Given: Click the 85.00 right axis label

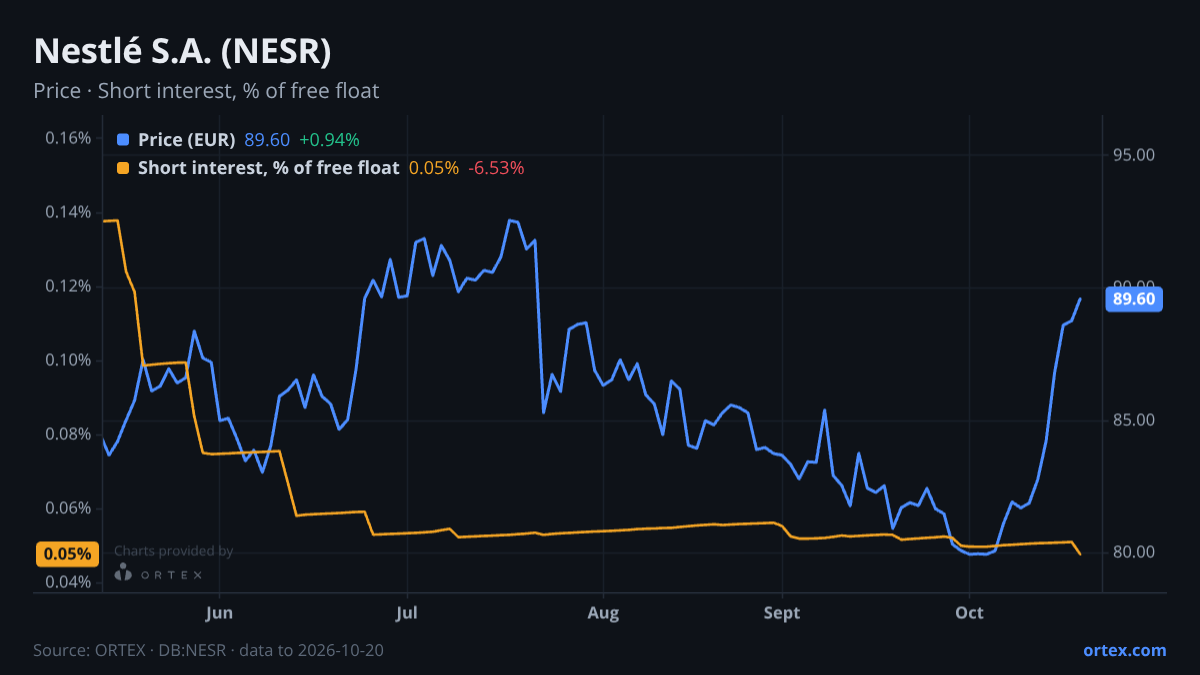Looking at the screenshot, I should click(x=1133, y=420).
